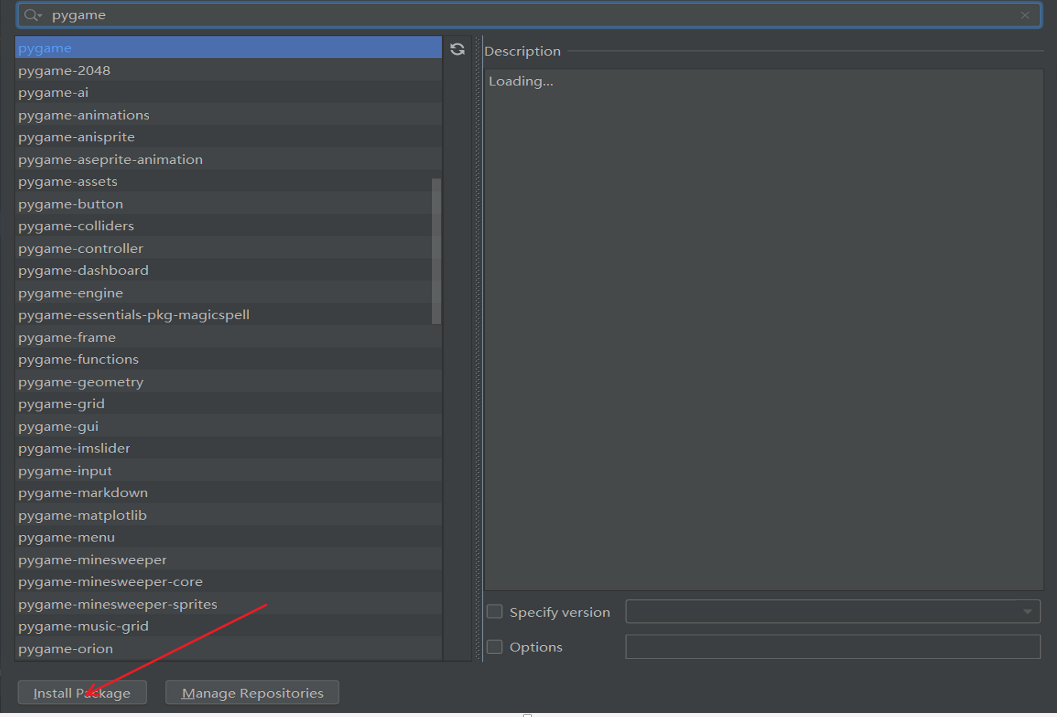This screenshot has width=1057, height=717.
Task: Clear the pygame search query
Action: point(1024,15)
